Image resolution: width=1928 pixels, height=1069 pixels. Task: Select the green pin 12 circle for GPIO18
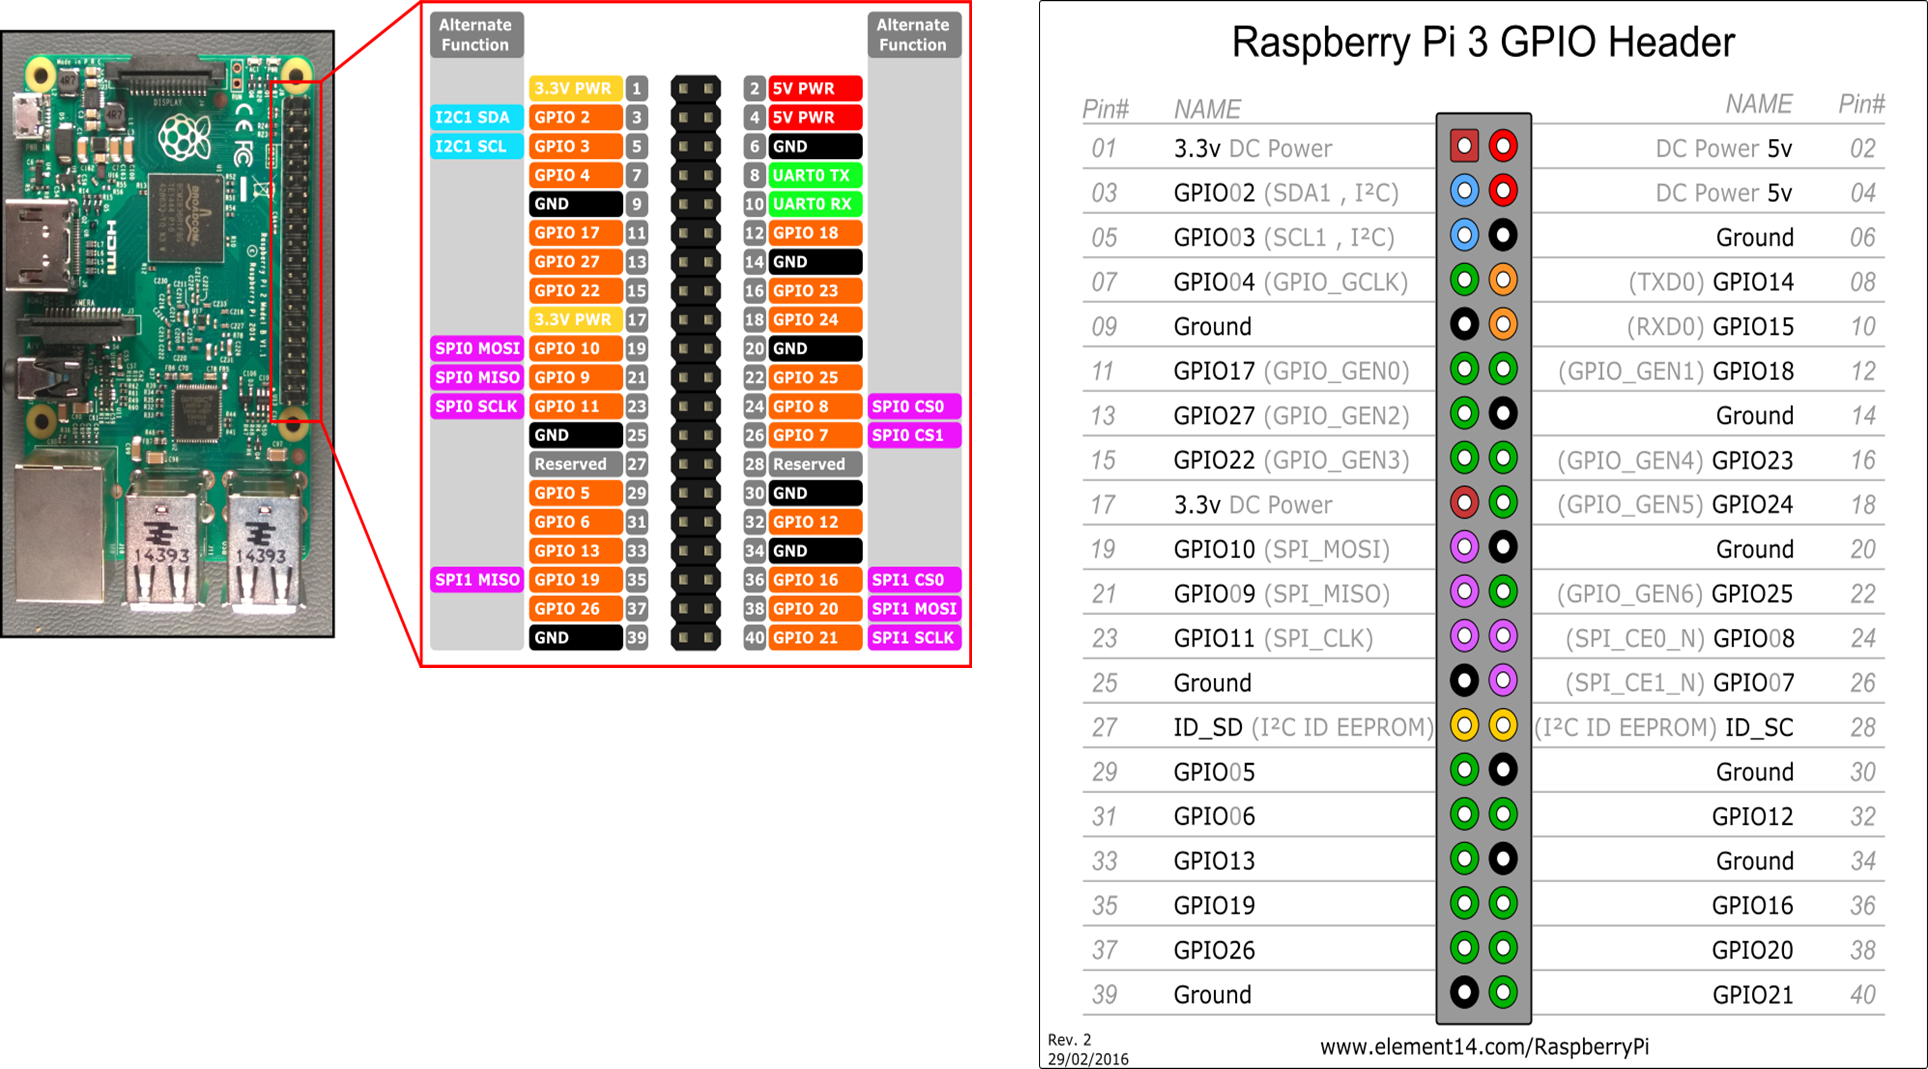[1502, 369]
